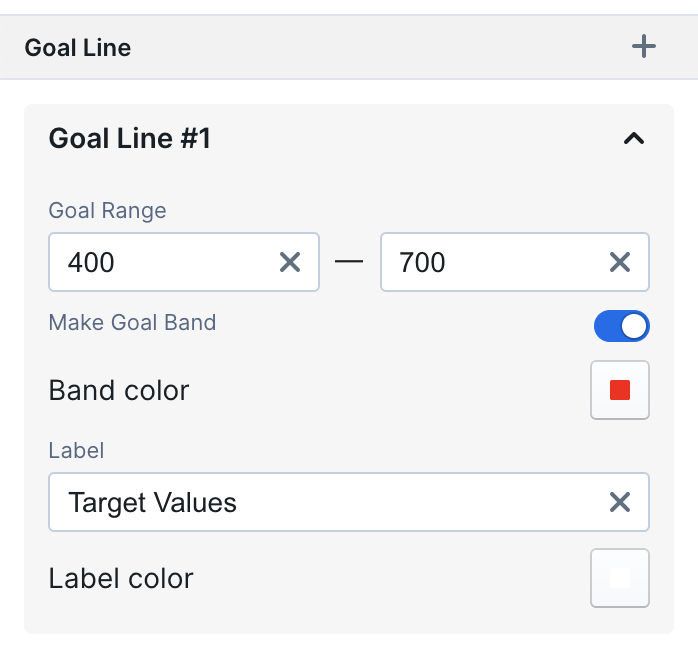Viewport: 698px width, 654px height.
Task: Click the dash between the range inputs
Action: pyautogui.click(x=350, y=262)
